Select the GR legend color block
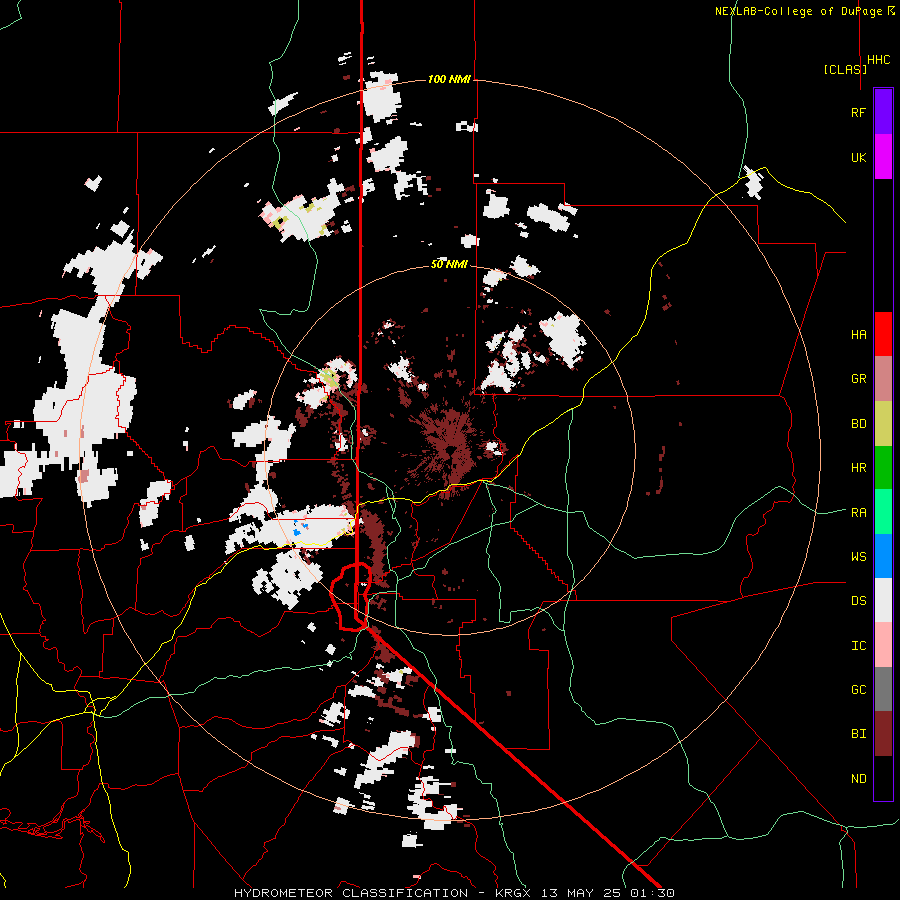The width and height of the screenshot is (900, 900). coord(883,379)
